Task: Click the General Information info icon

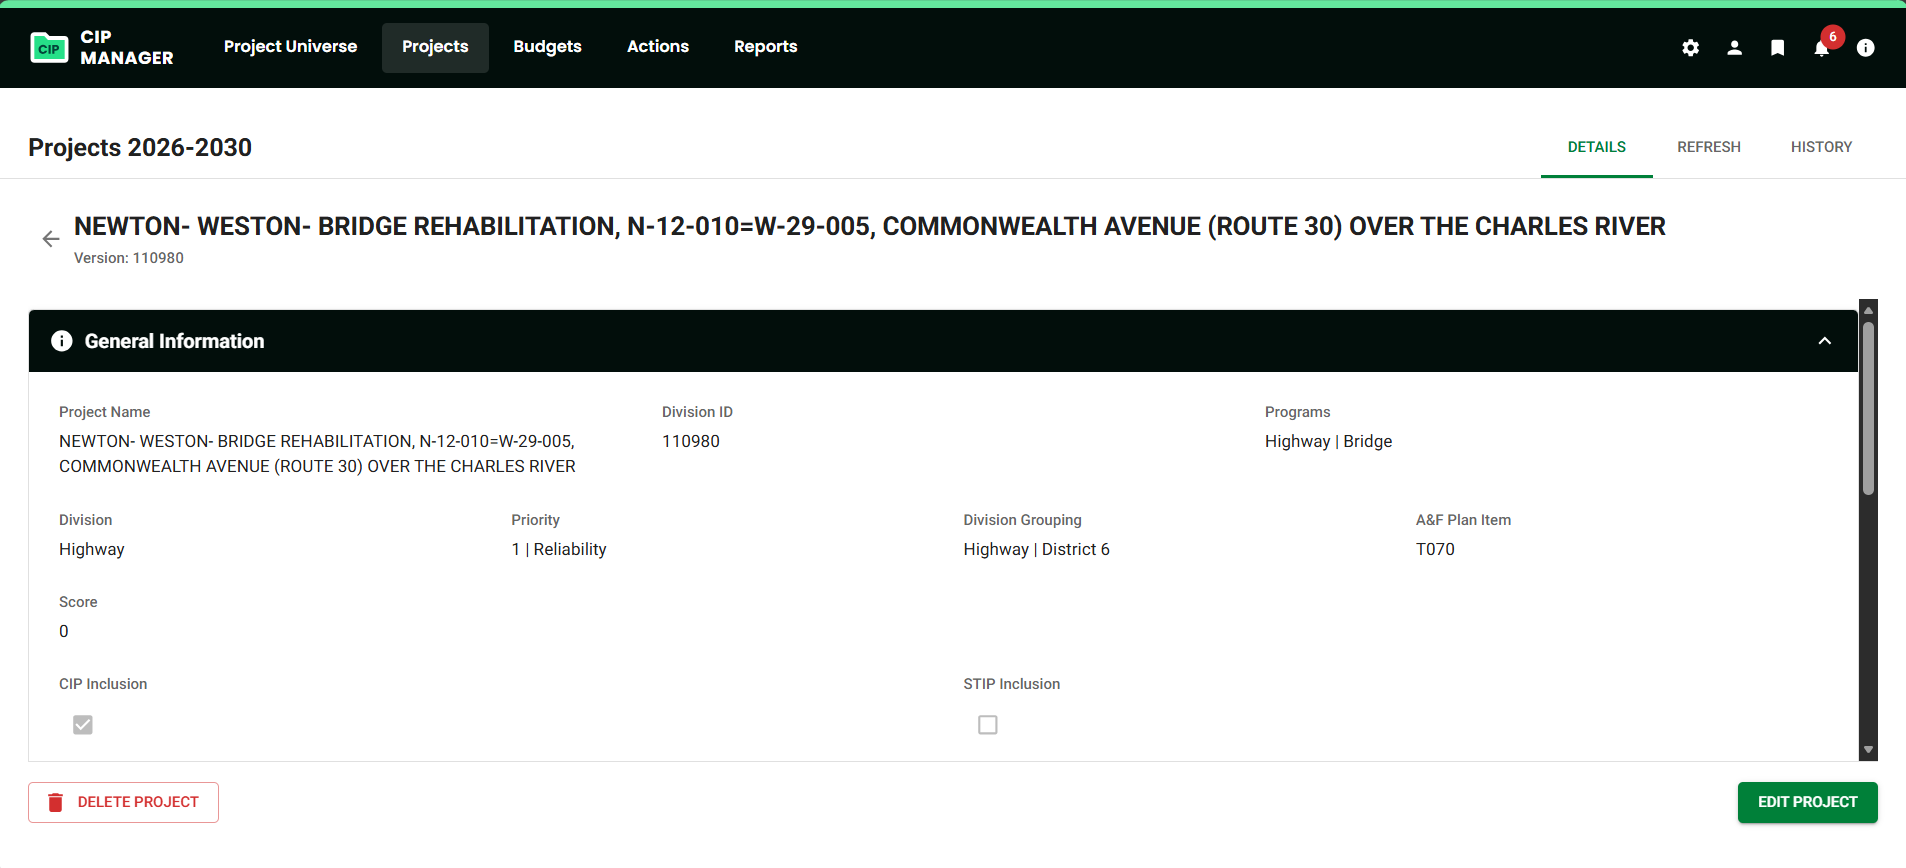Action: point(62,341)
